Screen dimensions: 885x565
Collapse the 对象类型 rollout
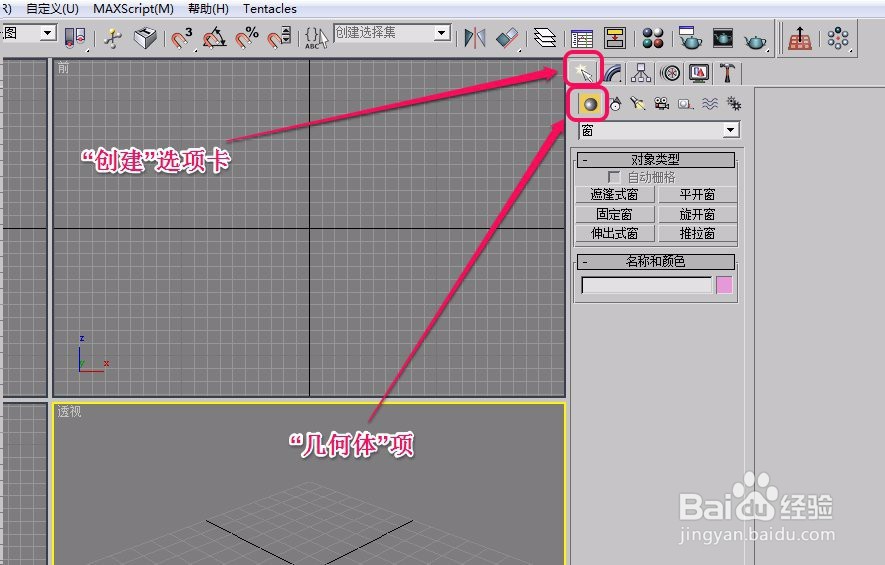pyautogui.click(x=656, y=160)
